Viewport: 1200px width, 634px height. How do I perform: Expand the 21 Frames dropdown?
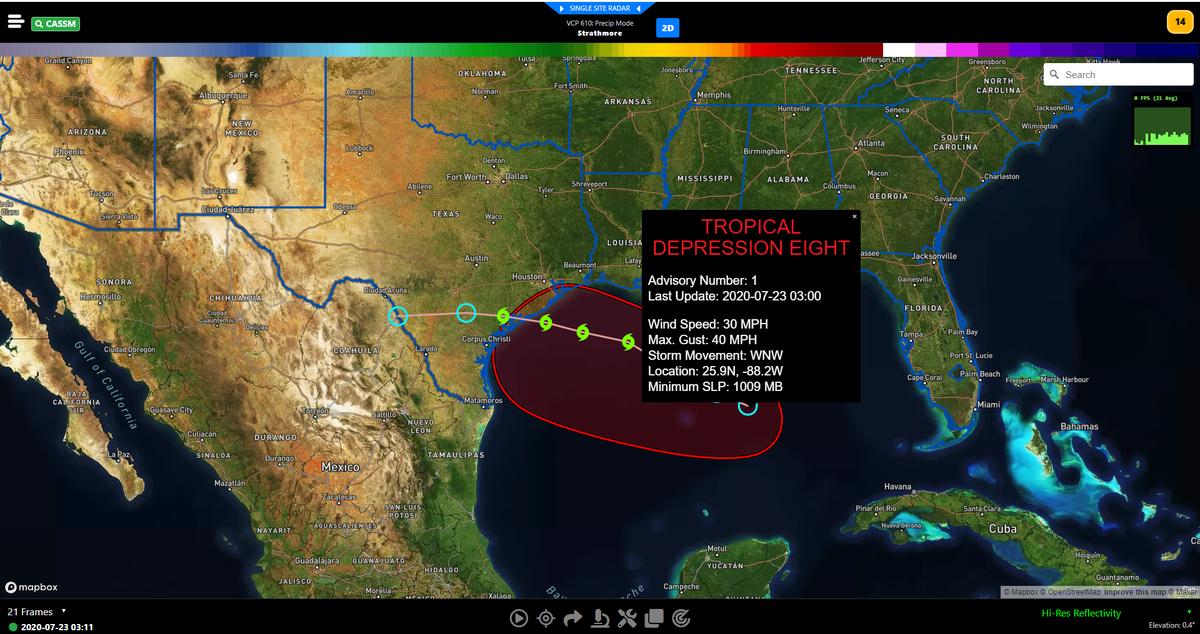(36, 611)
